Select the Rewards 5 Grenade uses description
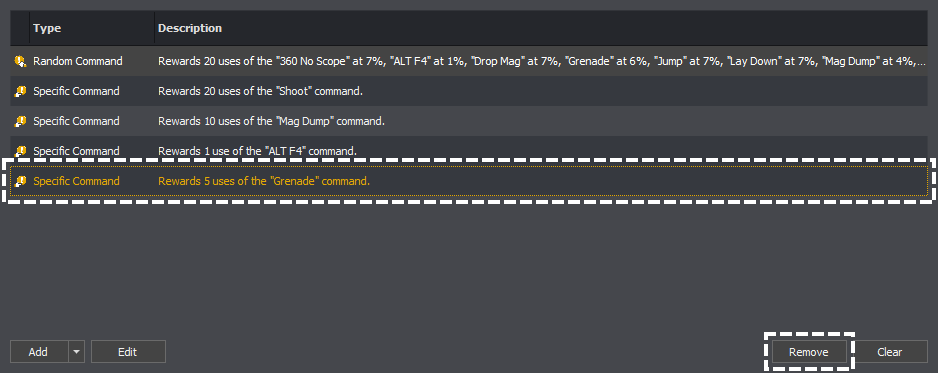The width and height of the screenshot is (938, 373). point(264,181)
